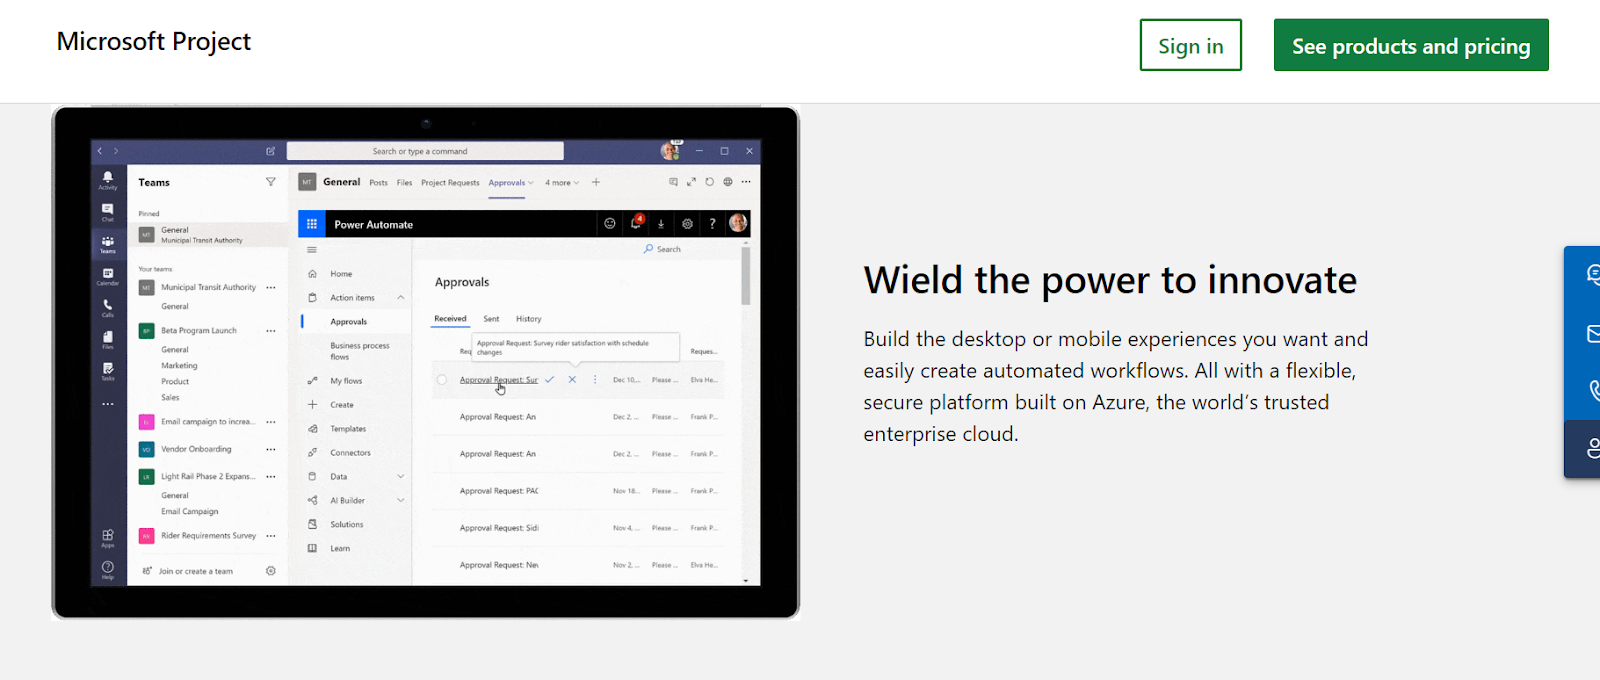Expand the tab with arrows icon
The width and height of the screenshot is (1600, 680).
691,182
